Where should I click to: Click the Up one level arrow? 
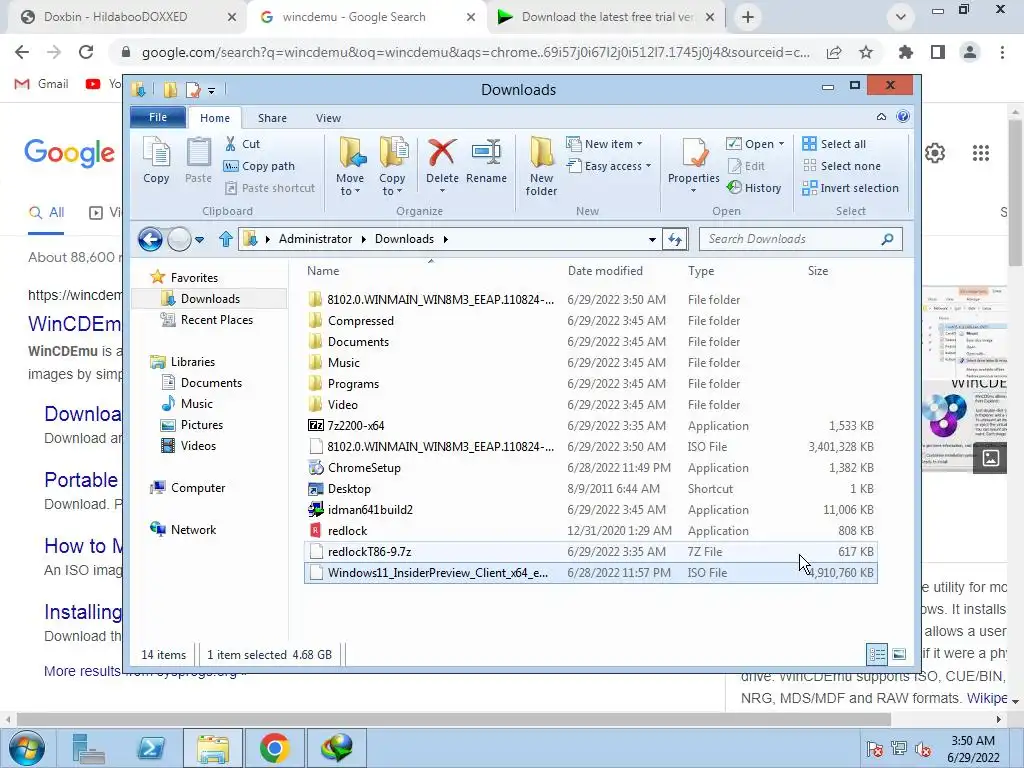(225, 239)
